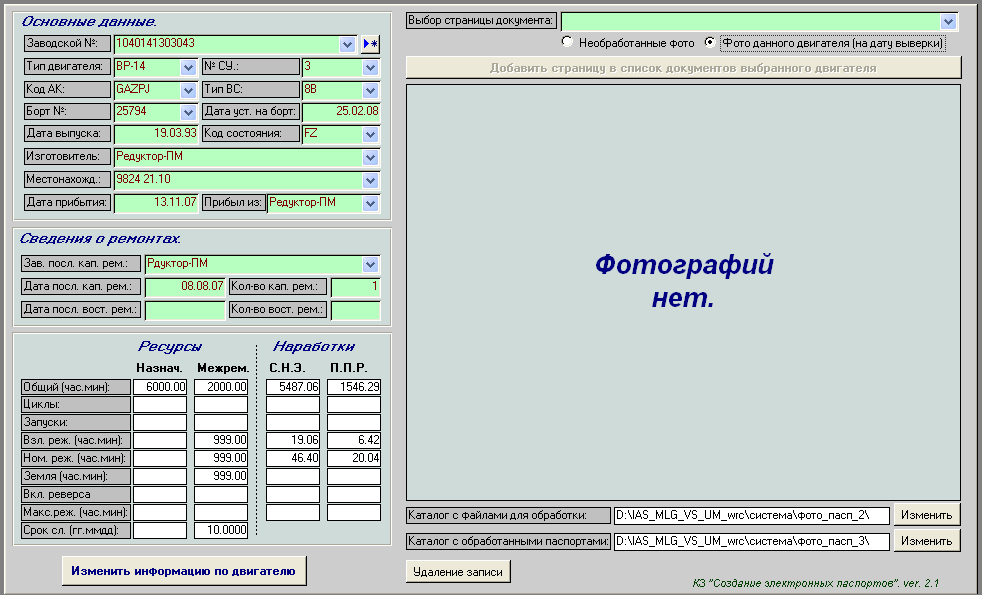Select Фото данного двигателя radio button

[x=710, y=42]
